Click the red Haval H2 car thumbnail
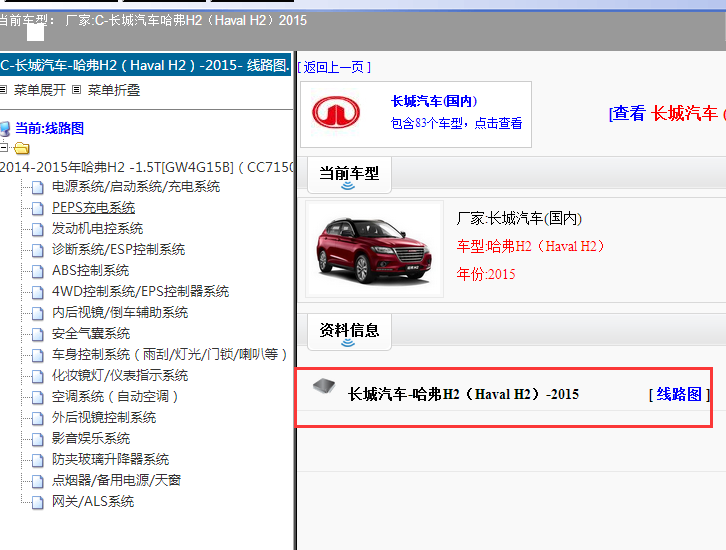The height and width of the screenshot is (550, 726). (374, 249)
